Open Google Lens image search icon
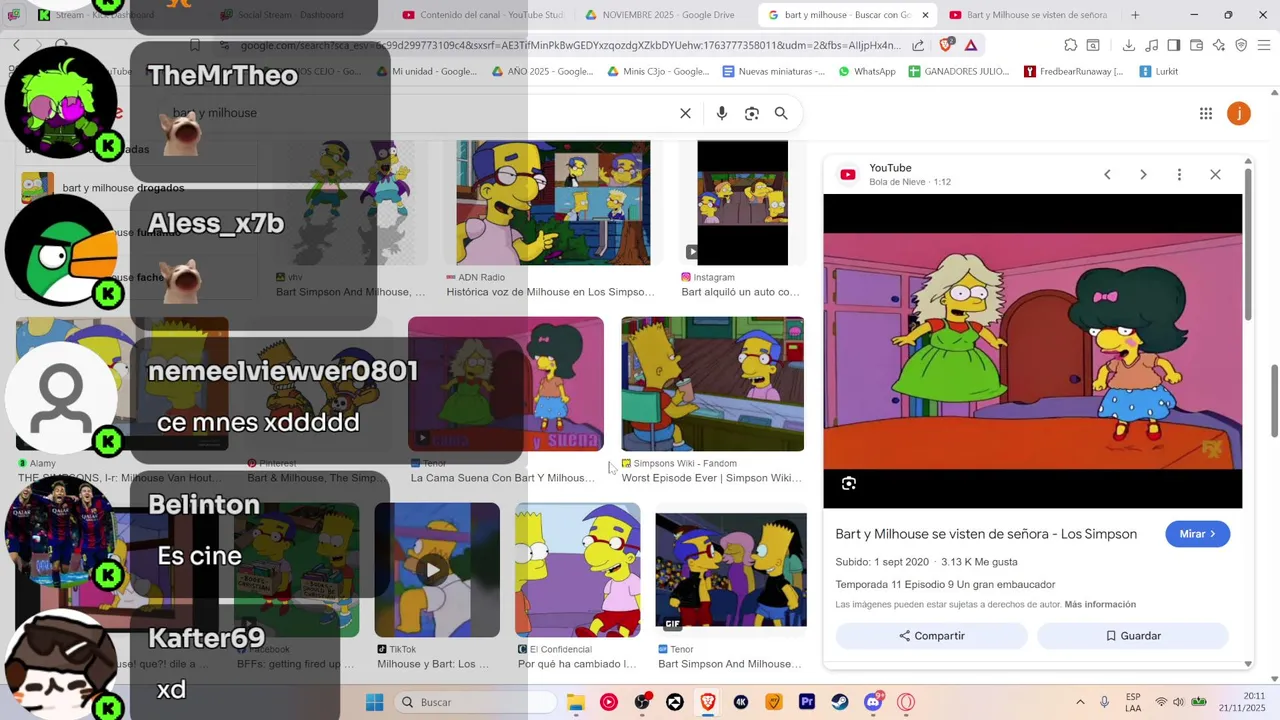 (x=752, y=114)
